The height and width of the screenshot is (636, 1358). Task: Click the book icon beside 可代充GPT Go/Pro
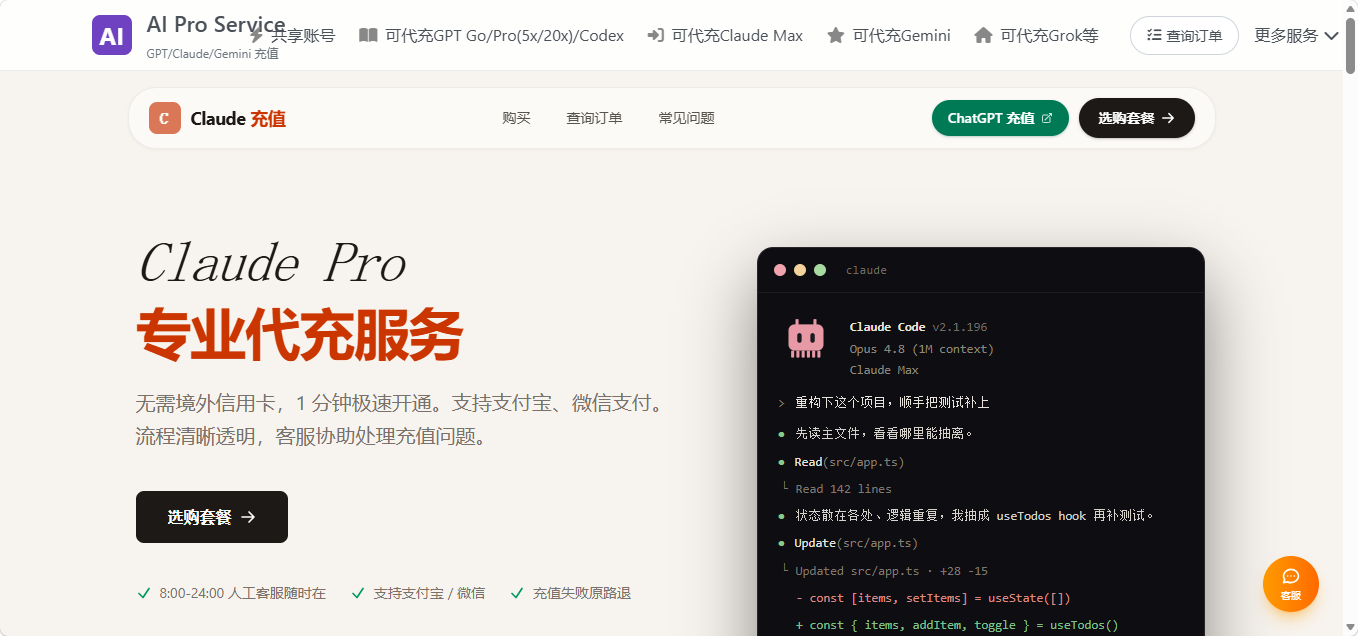368,35
